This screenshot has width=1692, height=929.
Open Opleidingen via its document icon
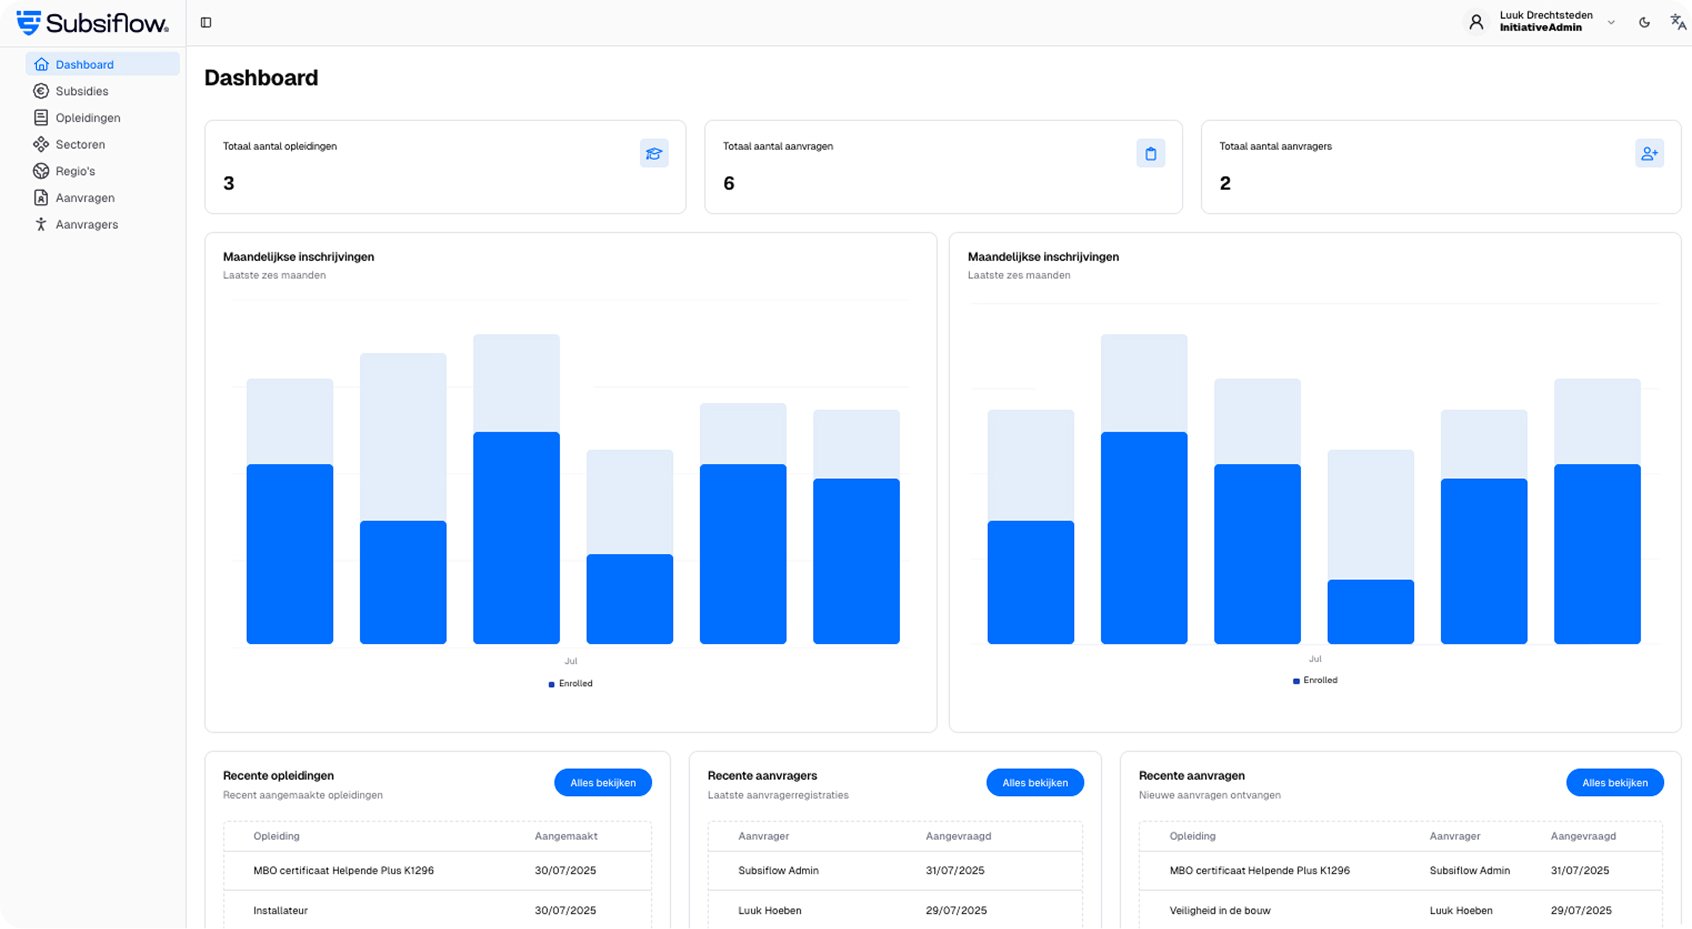coord(41,117)
